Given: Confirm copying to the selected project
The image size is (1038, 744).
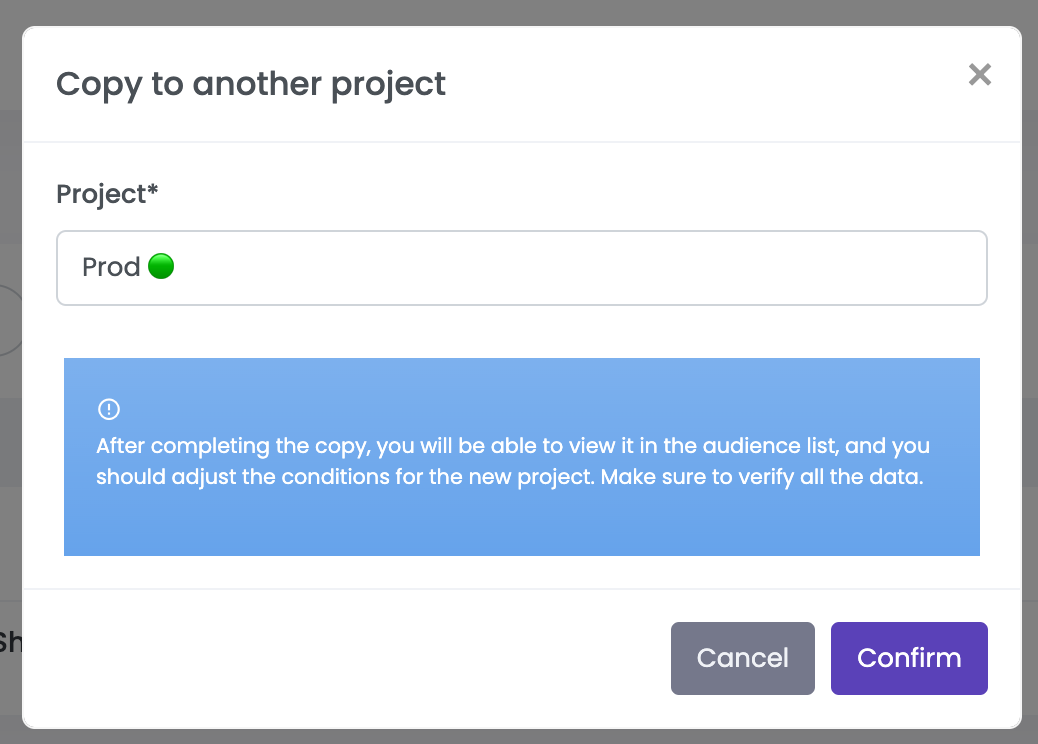Looking at the screenshot, I should 908,658.
